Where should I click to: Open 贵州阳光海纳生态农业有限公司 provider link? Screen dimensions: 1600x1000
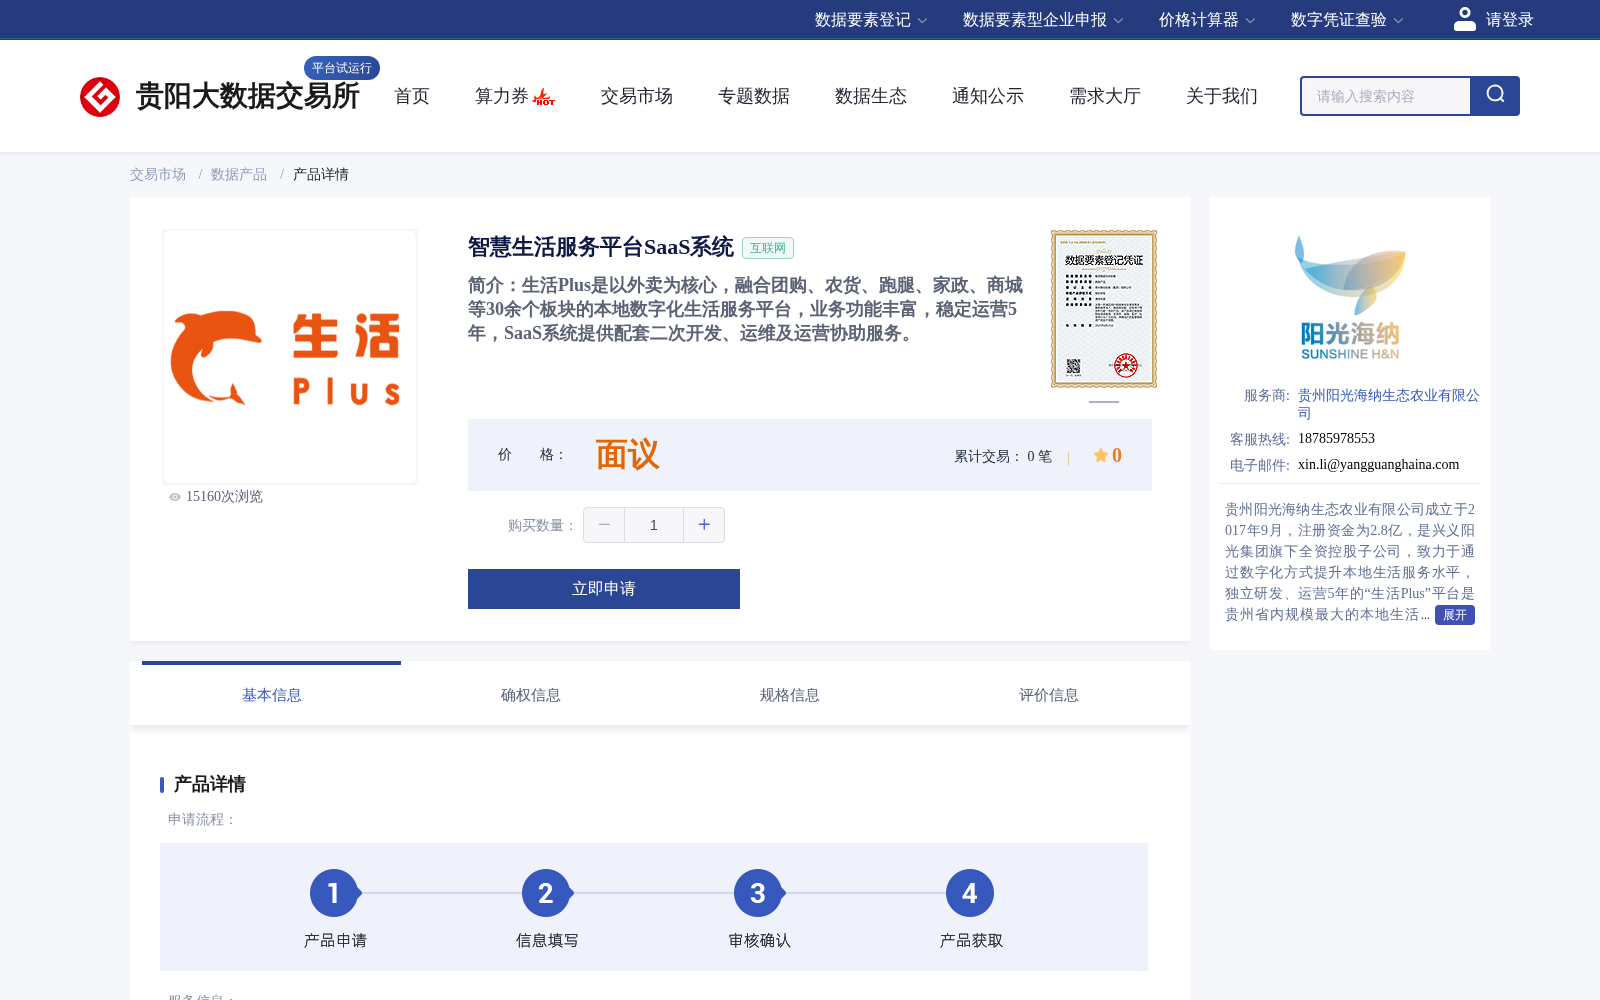(x=1388, y=404)
